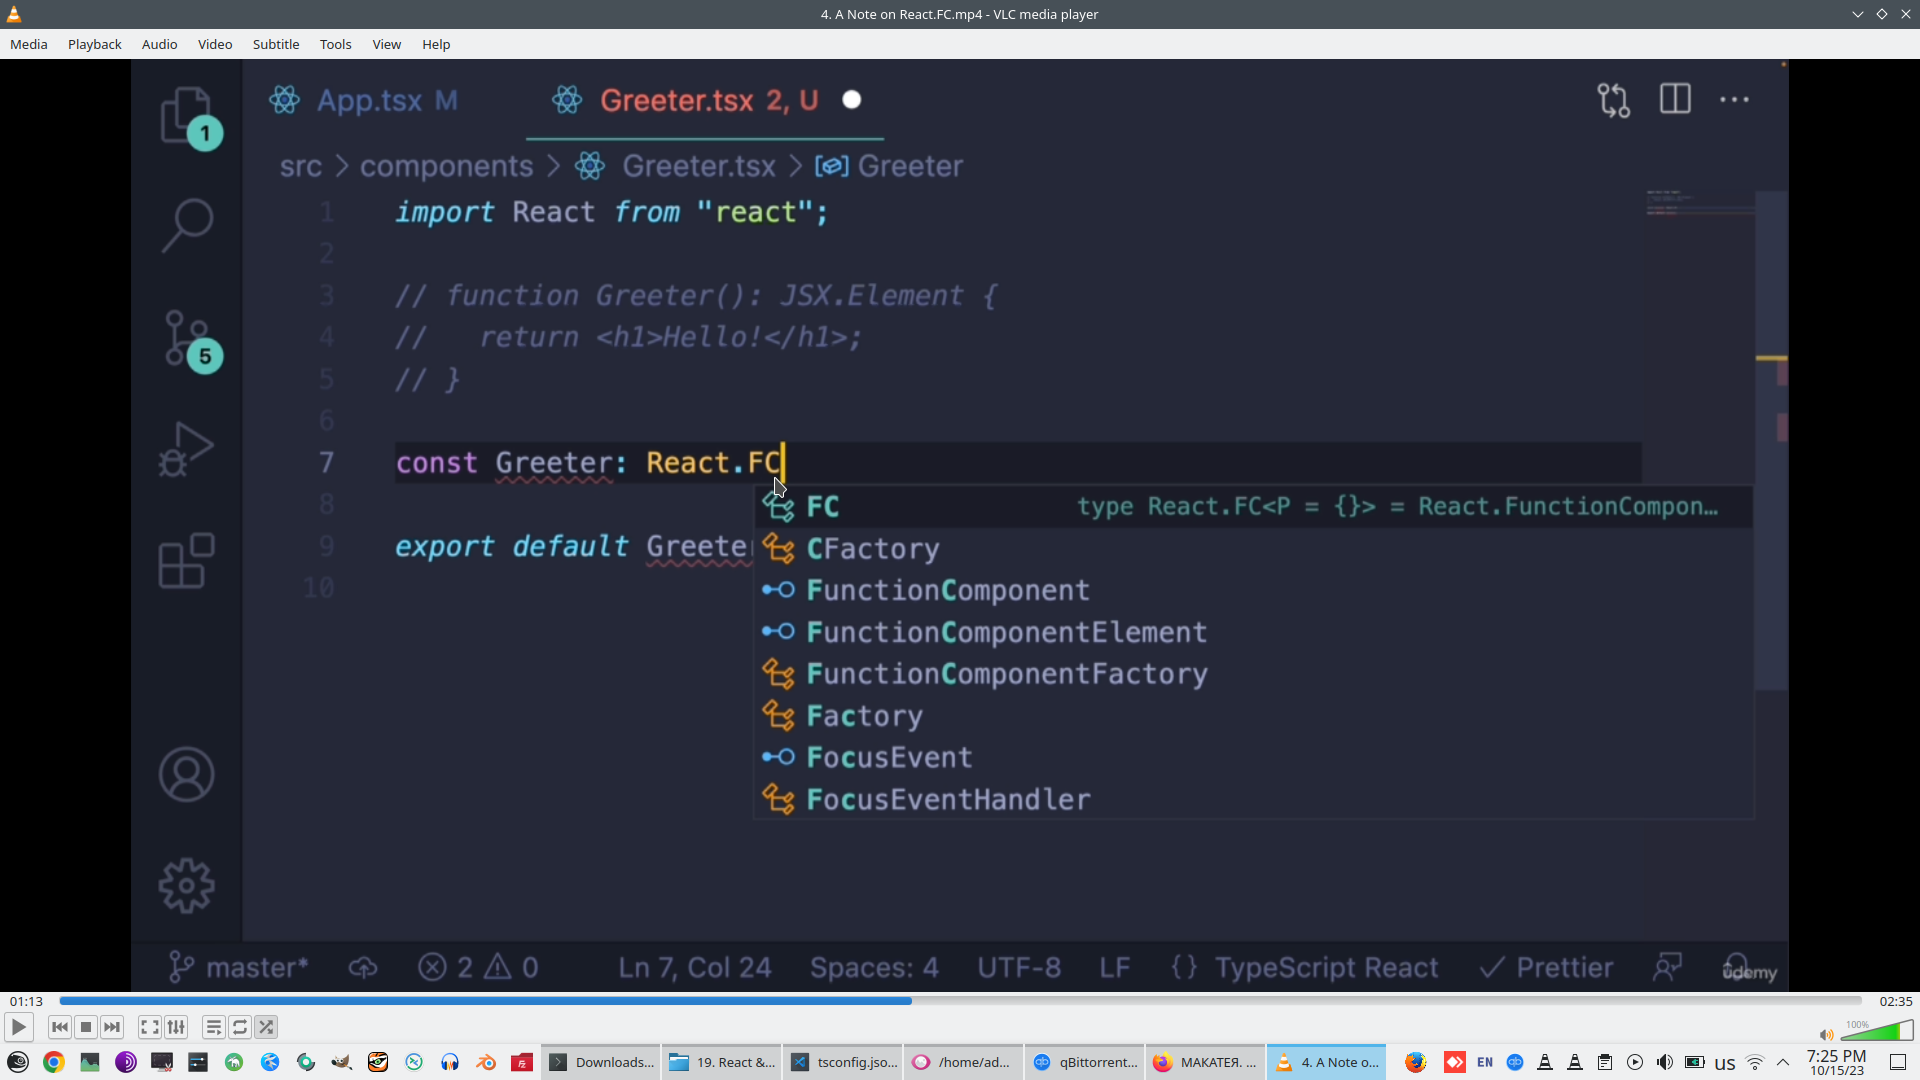Skip to previous media track
The height and width of the screenshot is (1080, 1920).
pos(60,1027)
